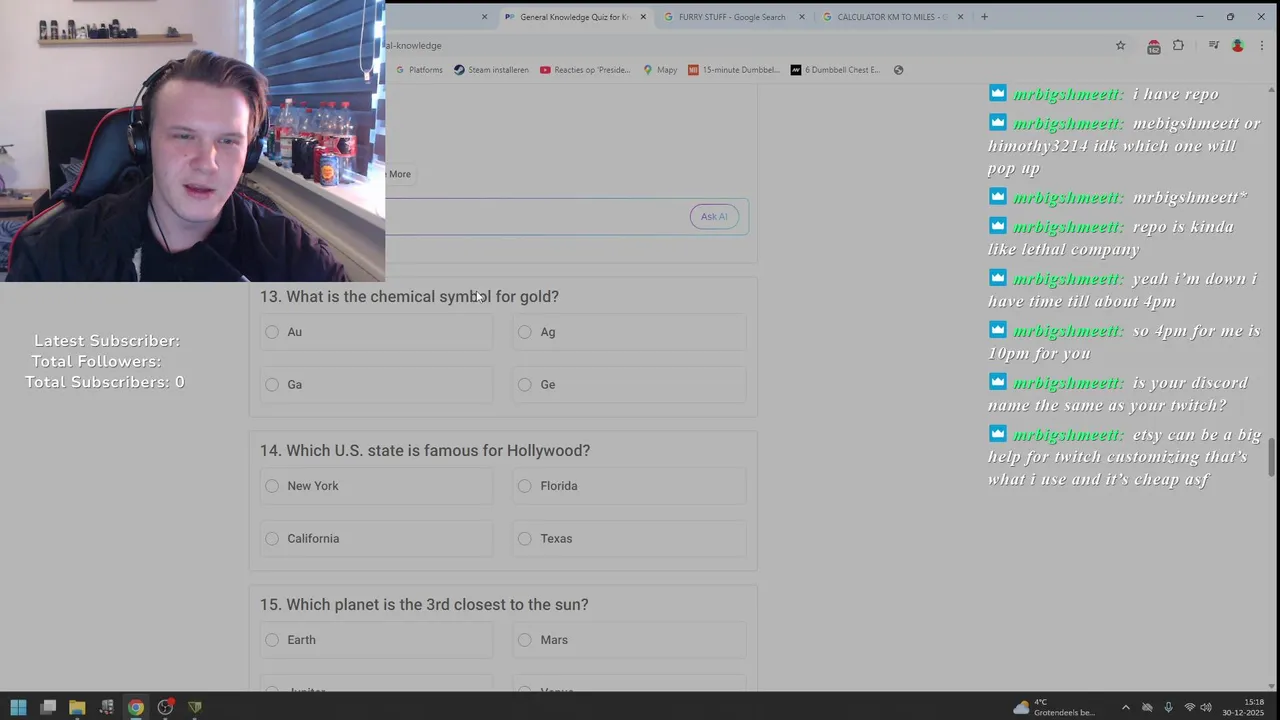Open the green shield taskbar app
Screen dimensions: 1280x720
pos(195,707)
